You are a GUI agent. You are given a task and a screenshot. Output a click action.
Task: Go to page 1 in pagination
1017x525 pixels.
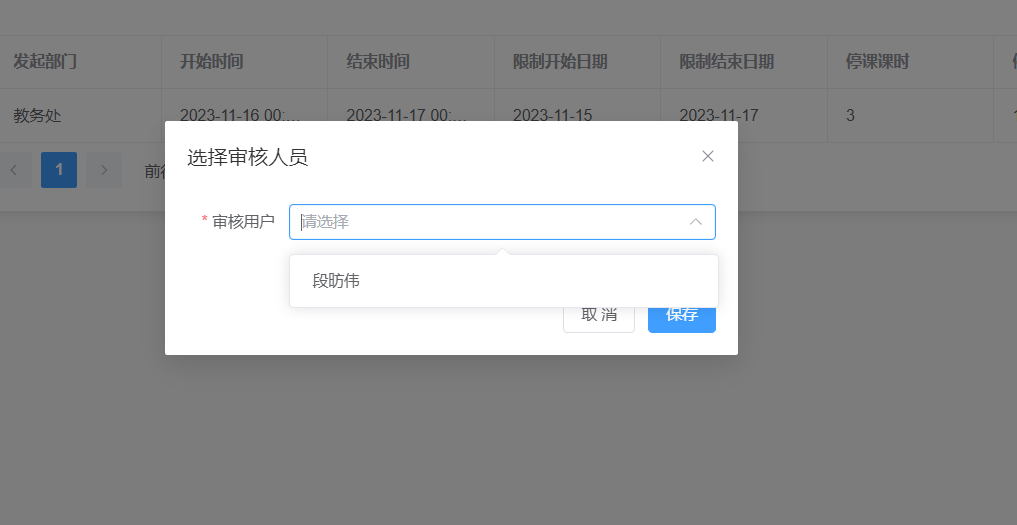click(x=59, y=170)
